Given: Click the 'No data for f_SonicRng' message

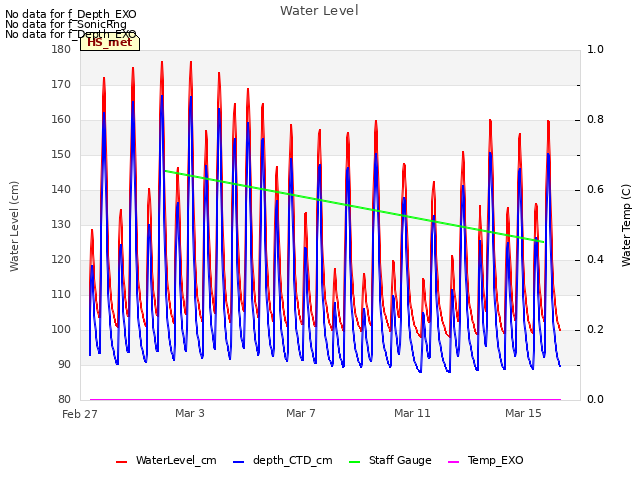Looking at the screenshot, I should click(x=66, y=24).
